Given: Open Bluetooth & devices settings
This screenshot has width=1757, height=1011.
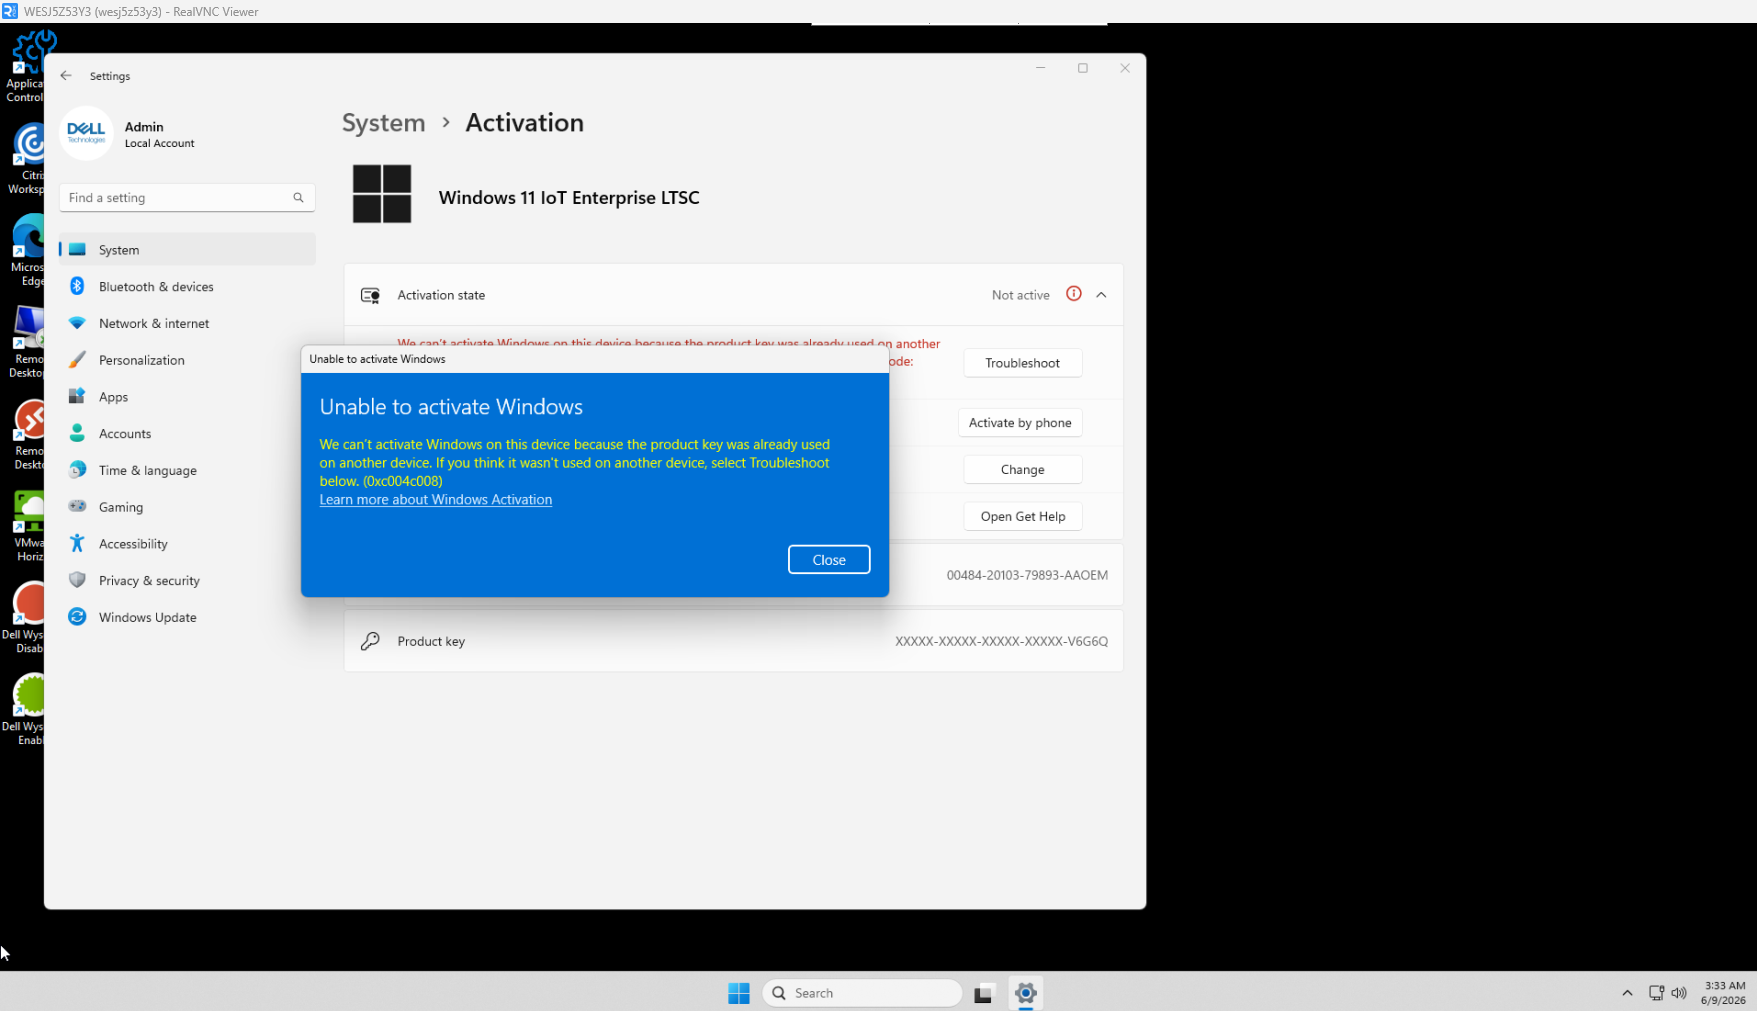Looking at the screenshot, I should [187, 287].
